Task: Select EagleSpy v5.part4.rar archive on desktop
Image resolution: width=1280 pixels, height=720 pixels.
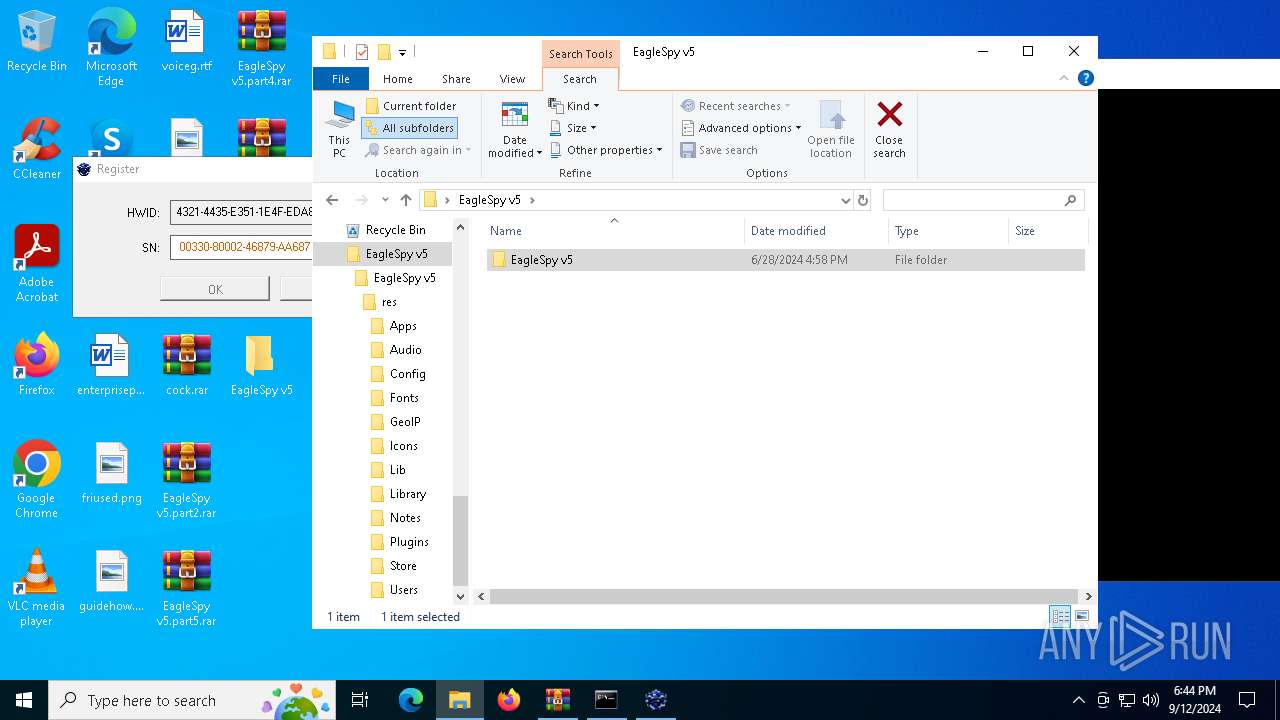Action: 262,47
